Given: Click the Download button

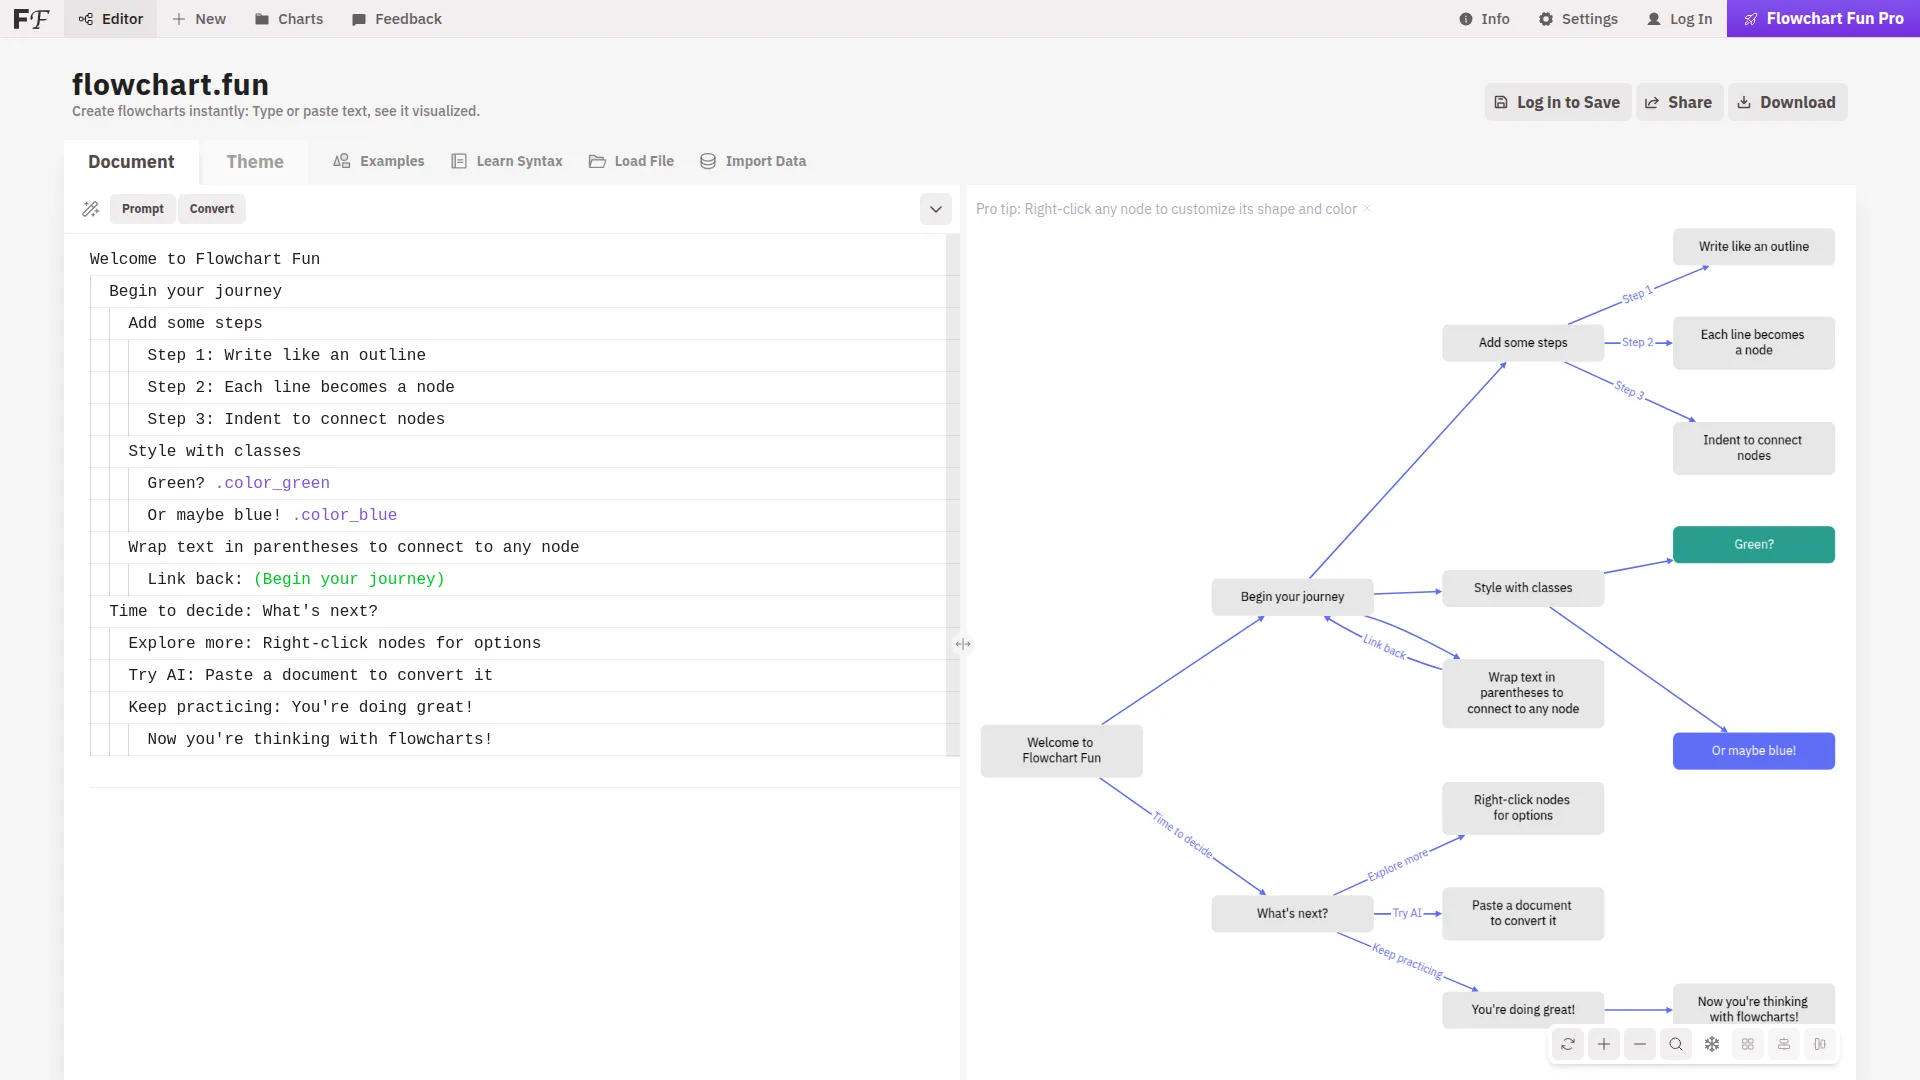Looking at the screenshot, I should tap(1788, 102).
